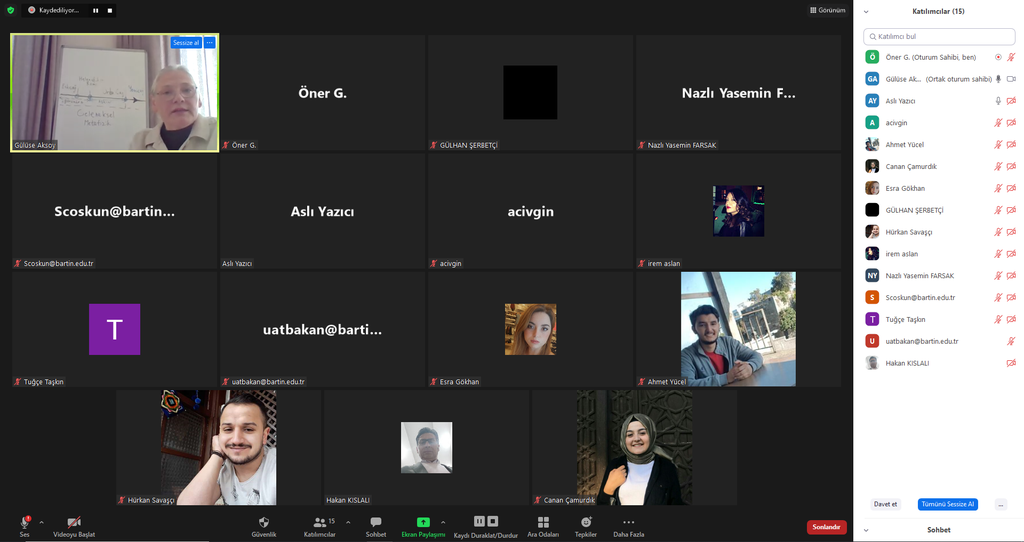Collapse Sohbet panel chevron
The height and width of the screenshot is (542, 1024).
866,530
